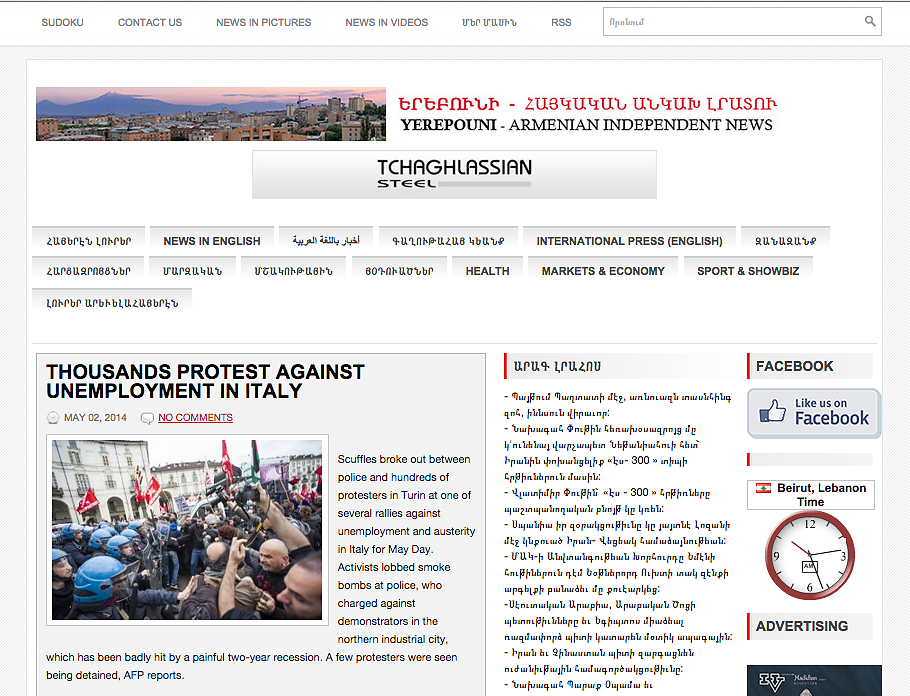
Task: Open the ՄԵՐ ՄԱՍԻՆ menu item
Action: pos(489,23)
